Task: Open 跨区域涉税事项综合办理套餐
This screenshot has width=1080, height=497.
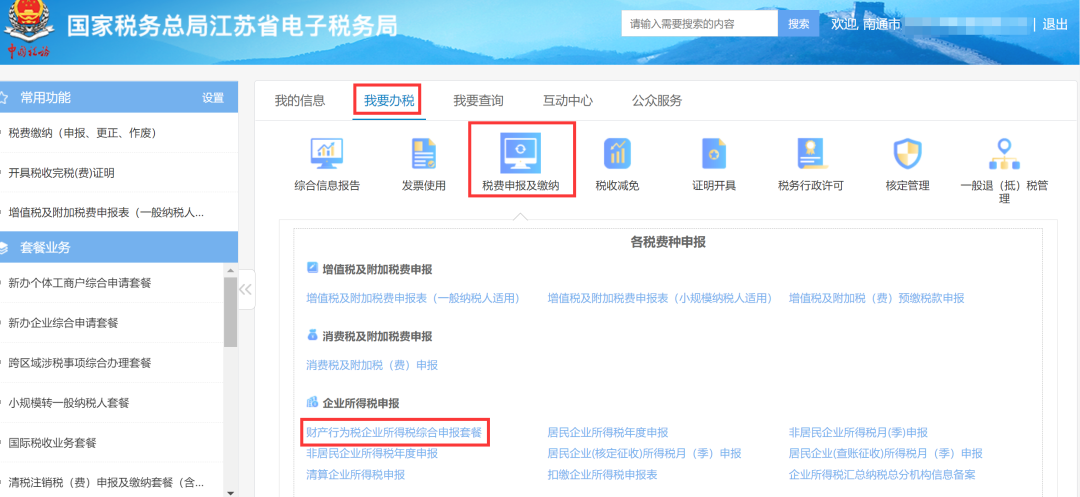Action: (x=79, y=363)
